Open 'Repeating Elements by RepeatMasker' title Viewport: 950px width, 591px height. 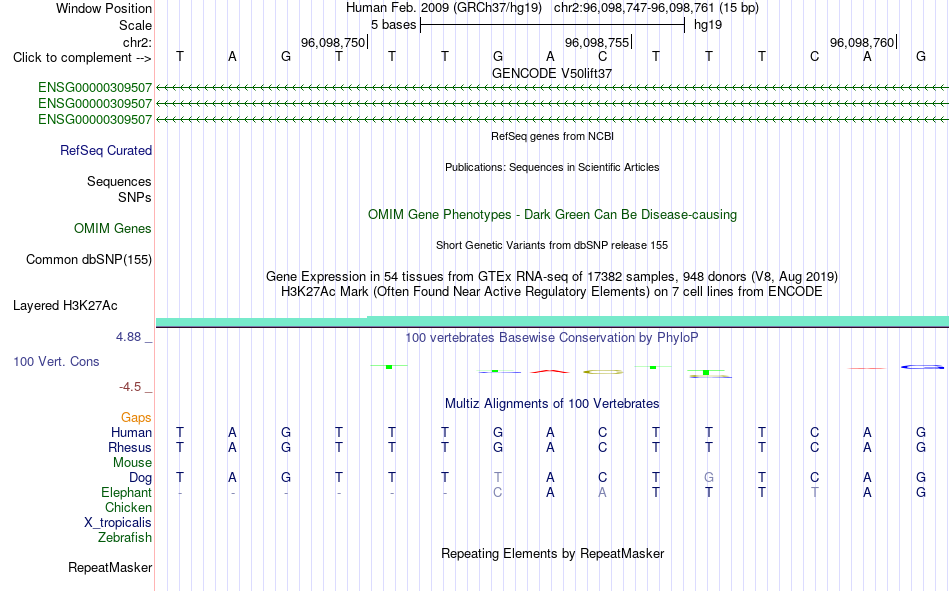(x=552, y=553)
